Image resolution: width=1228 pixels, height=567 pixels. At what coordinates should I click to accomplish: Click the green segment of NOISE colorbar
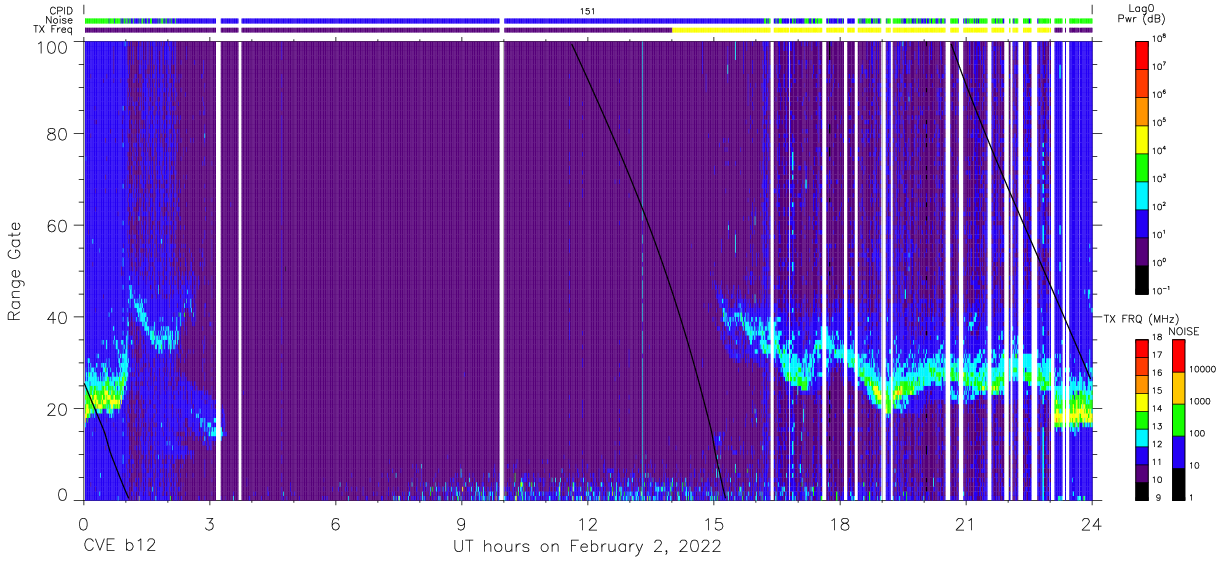[x=1179, y=418]
